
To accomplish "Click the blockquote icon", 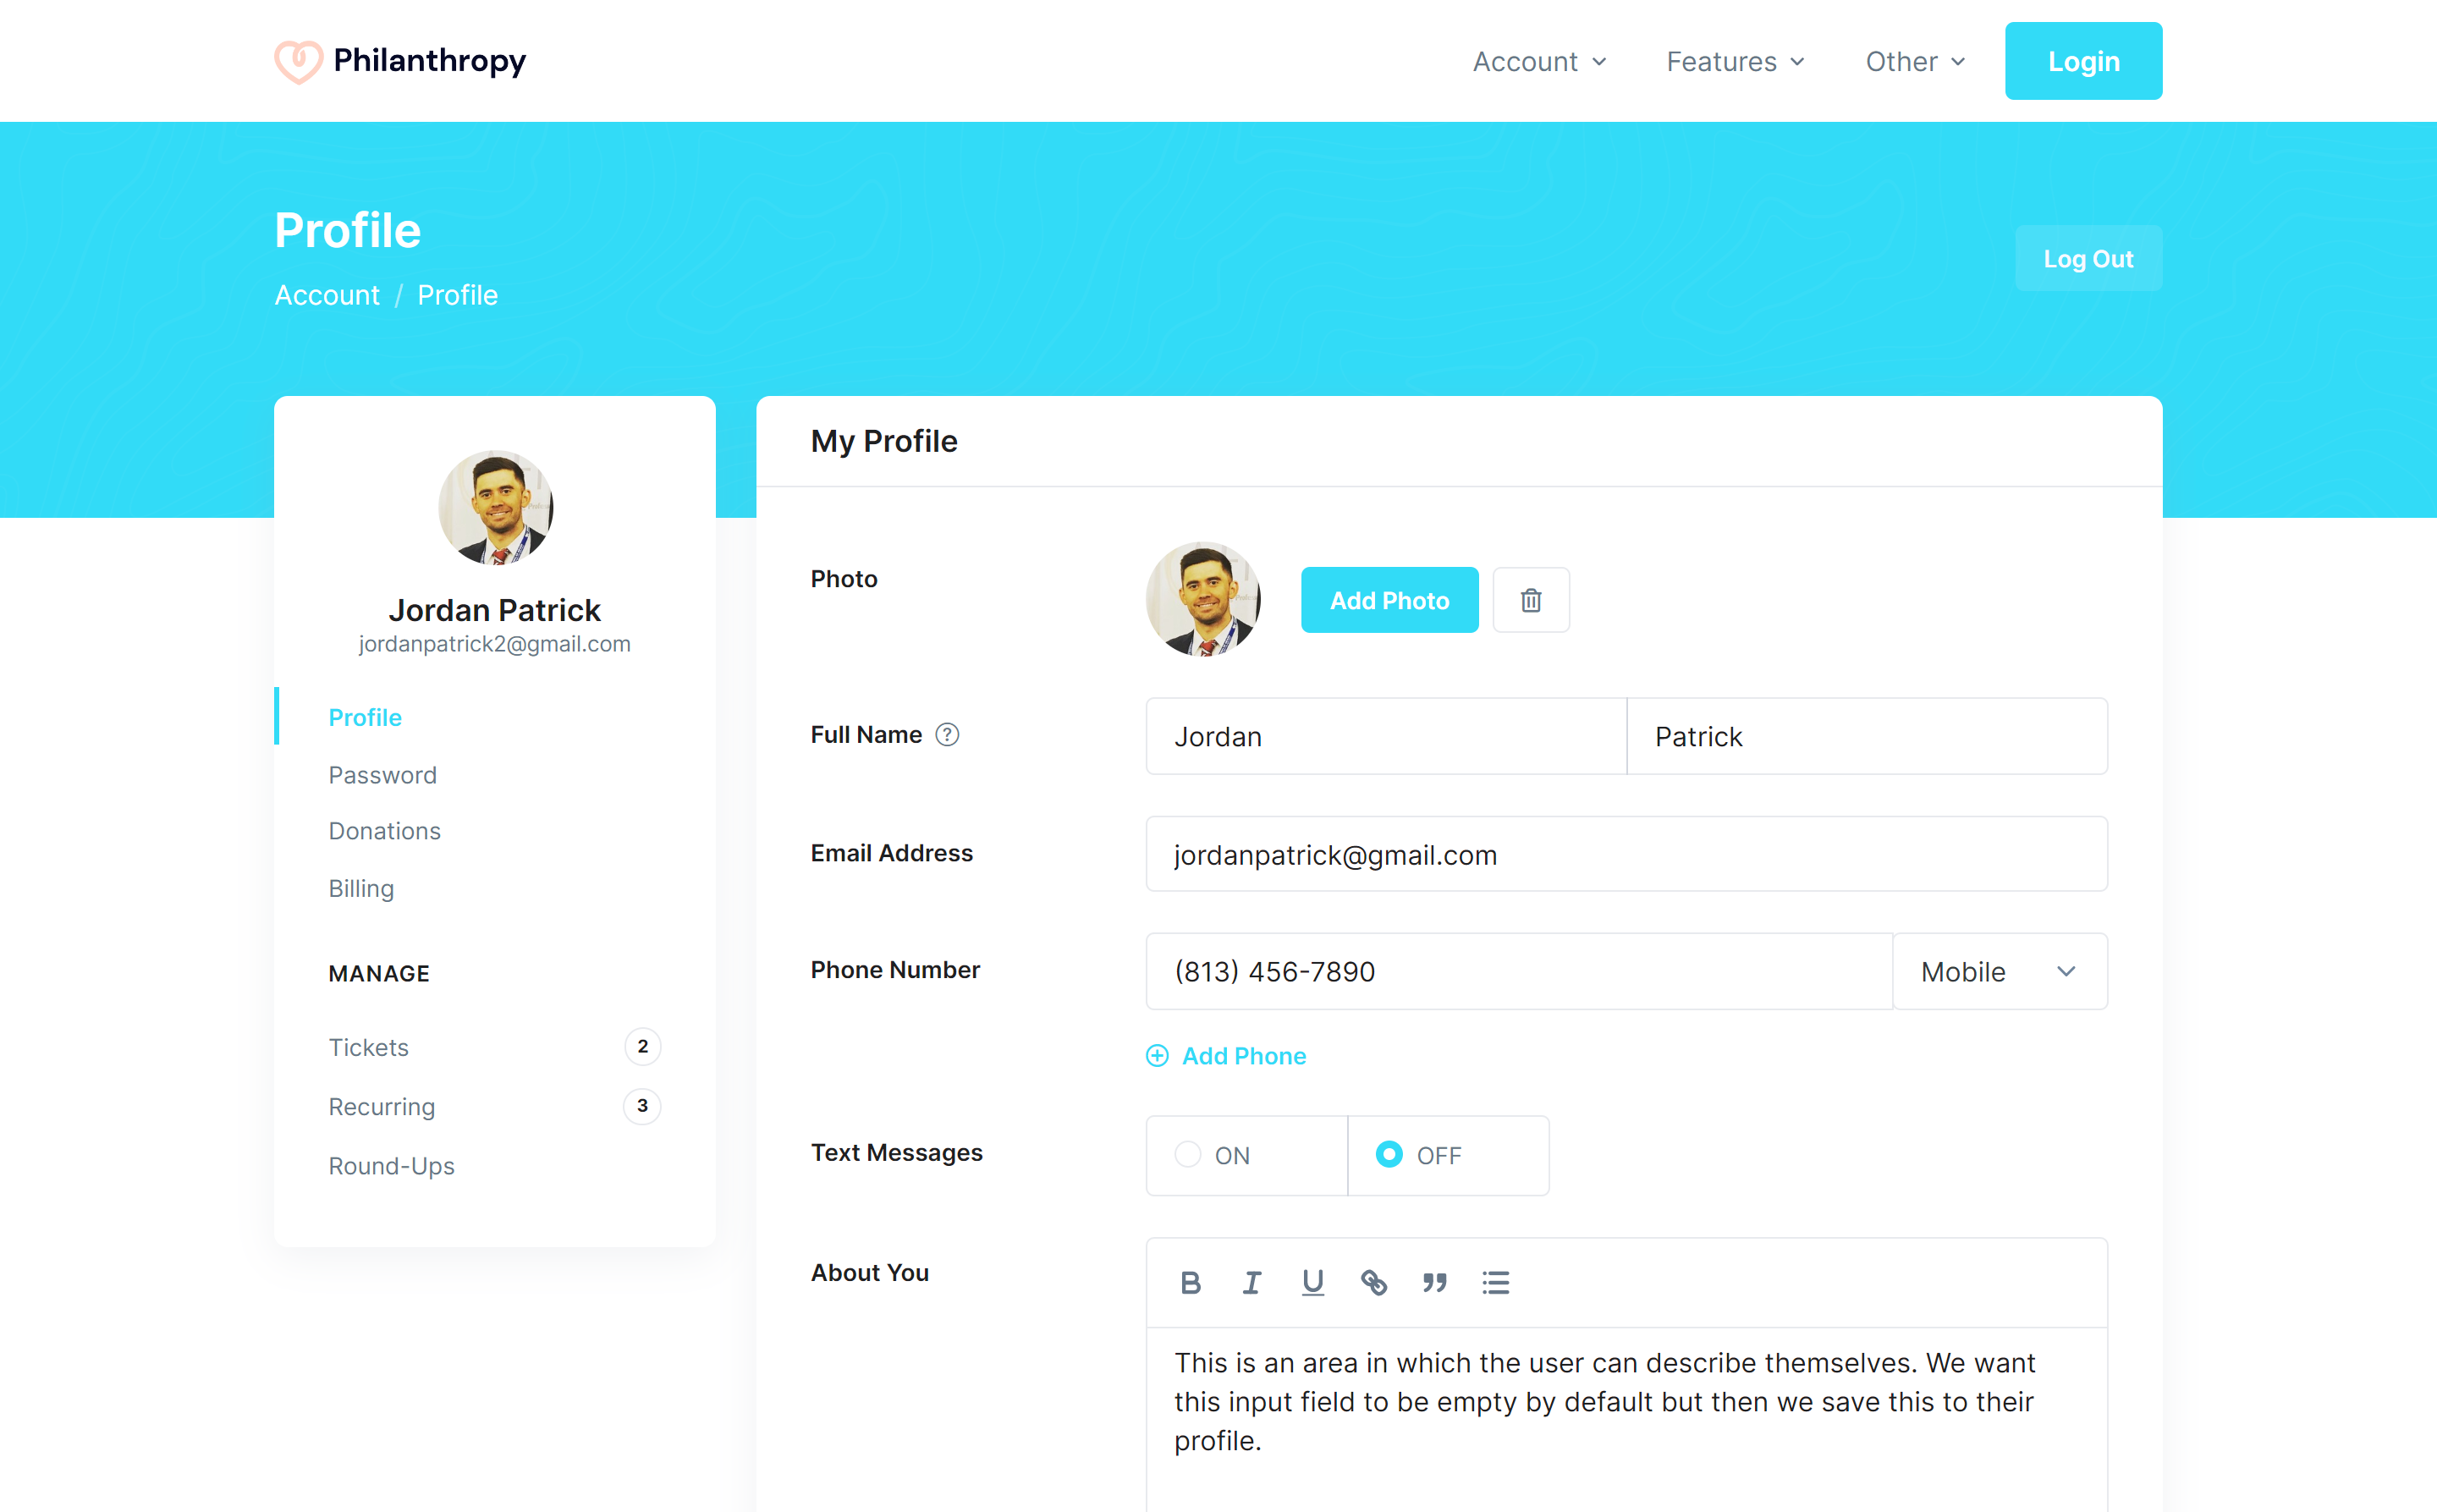I will (1434, 1282).
